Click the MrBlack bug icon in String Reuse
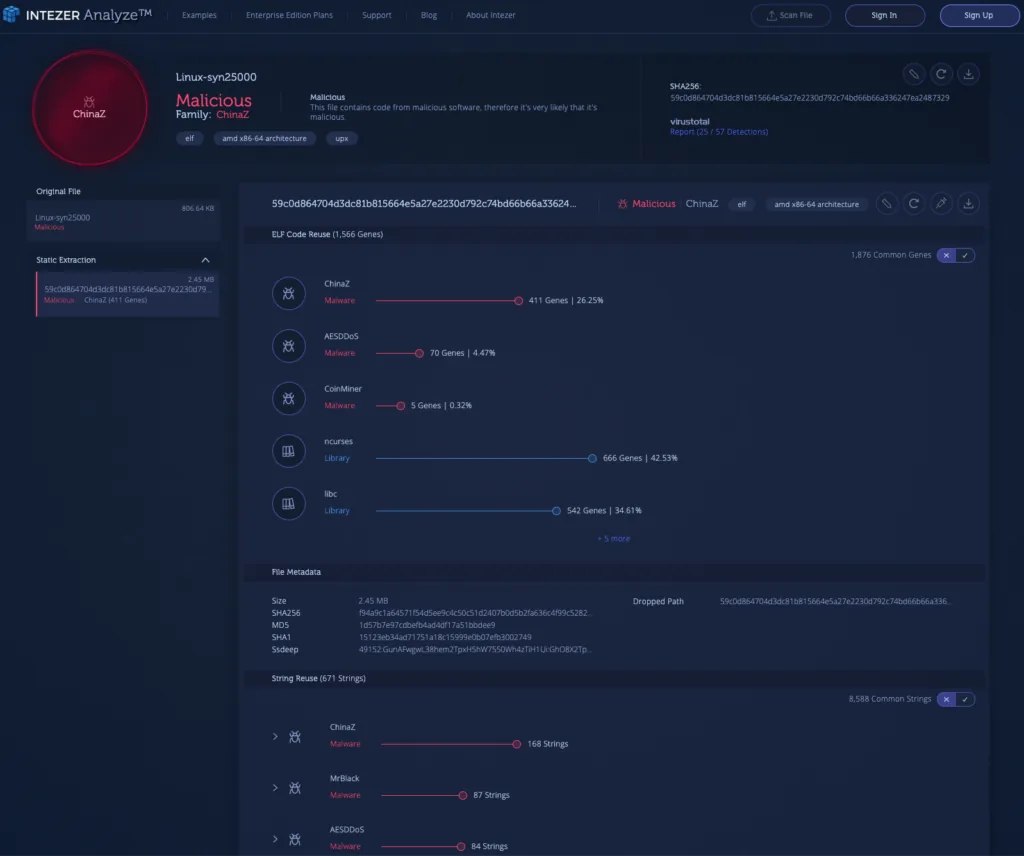Viewport: 1024px width, 856px height. pyautogui.click(x=295, y=788)
